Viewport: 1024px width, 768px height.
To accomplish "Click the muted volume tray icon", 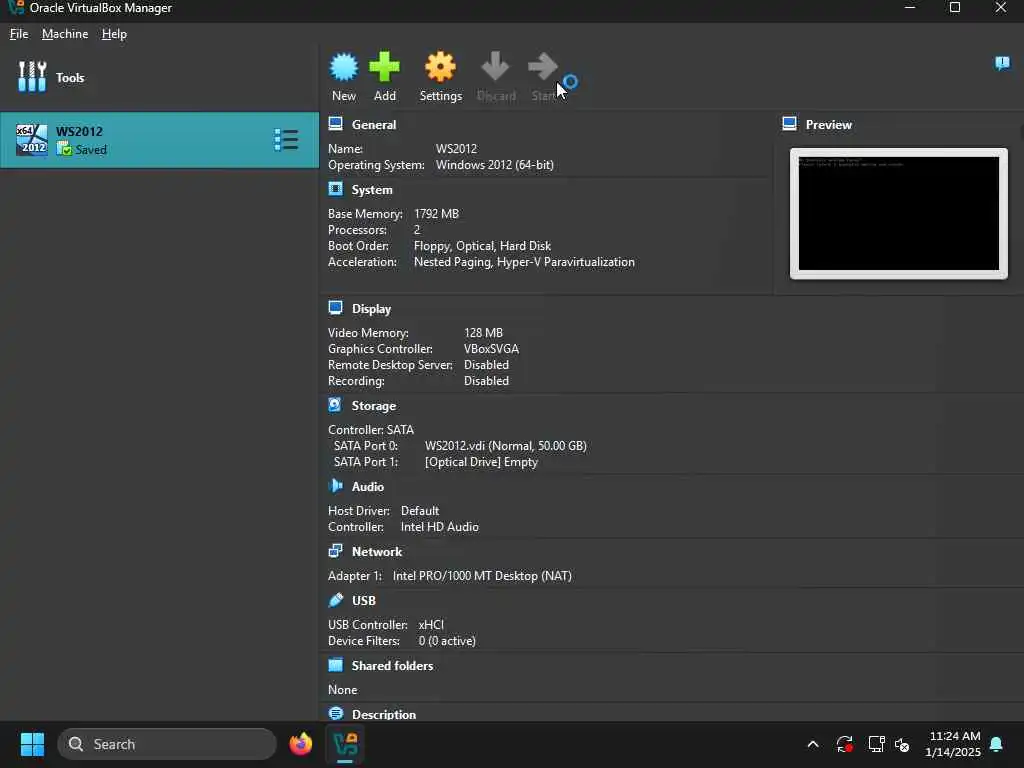I will pos(902,744).
